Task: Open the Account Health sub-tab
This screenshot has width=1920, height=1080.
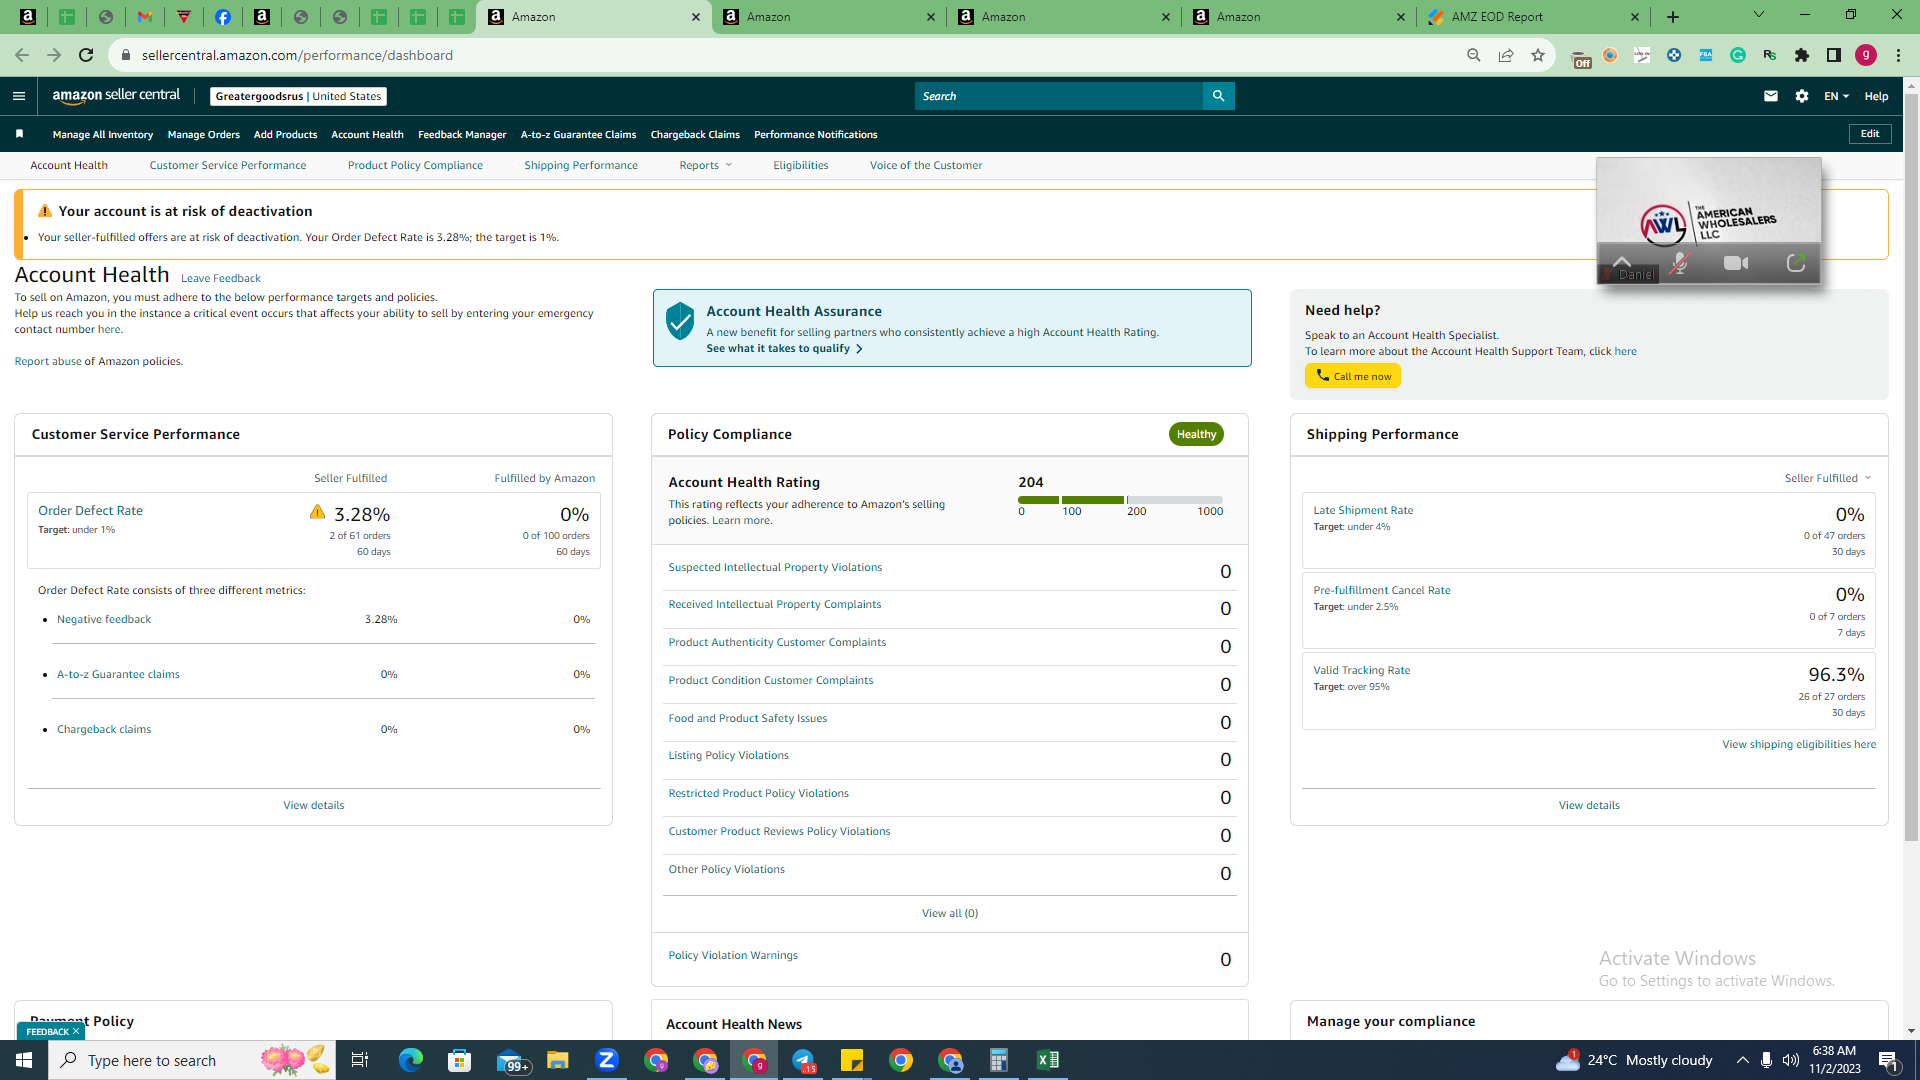Action: tap(69, 165)
